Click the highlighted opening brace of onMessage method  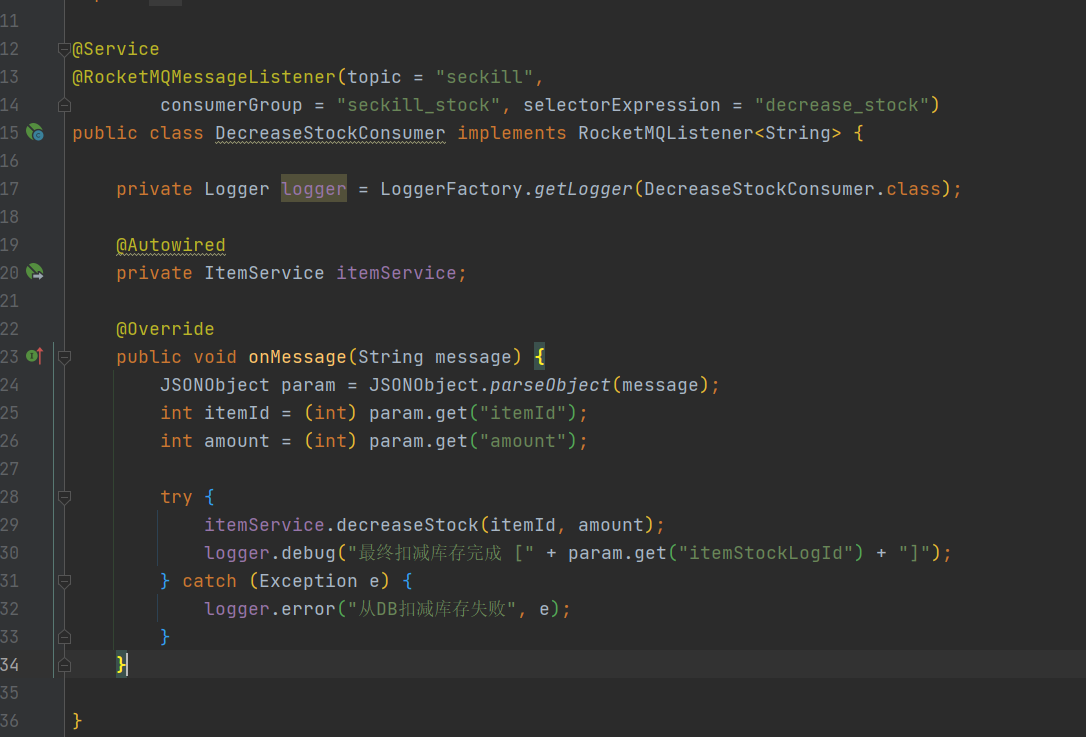pyautogui.click(x=540, y=357)
